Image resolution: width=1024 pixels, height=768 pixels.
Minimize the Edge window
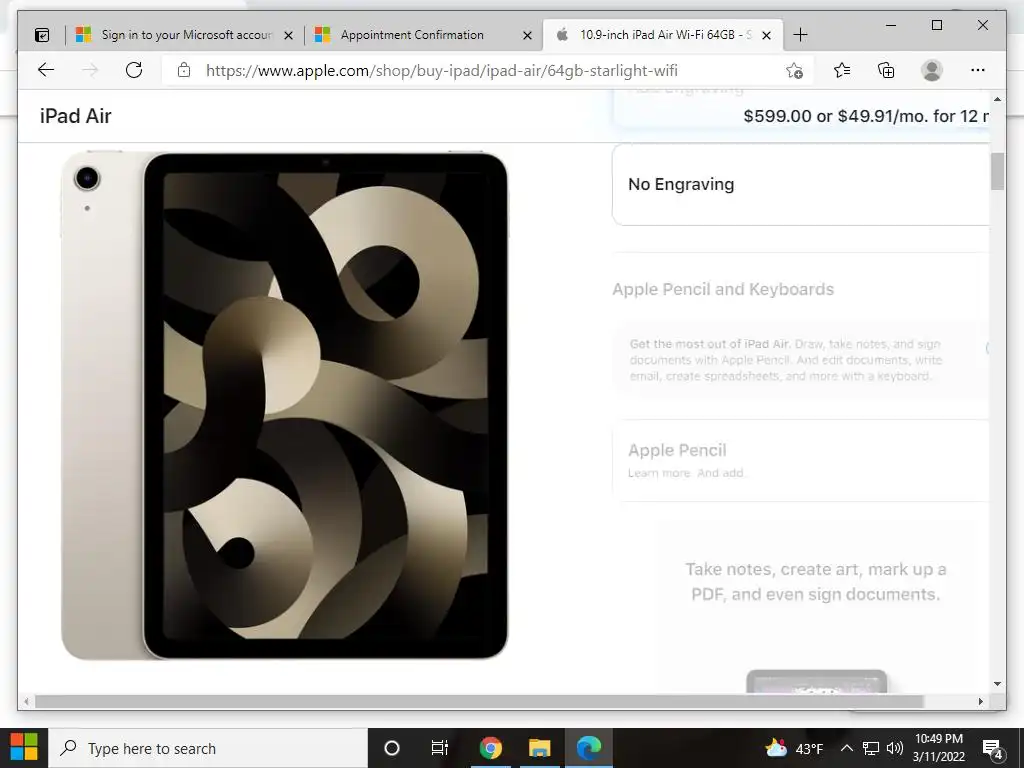891,25
